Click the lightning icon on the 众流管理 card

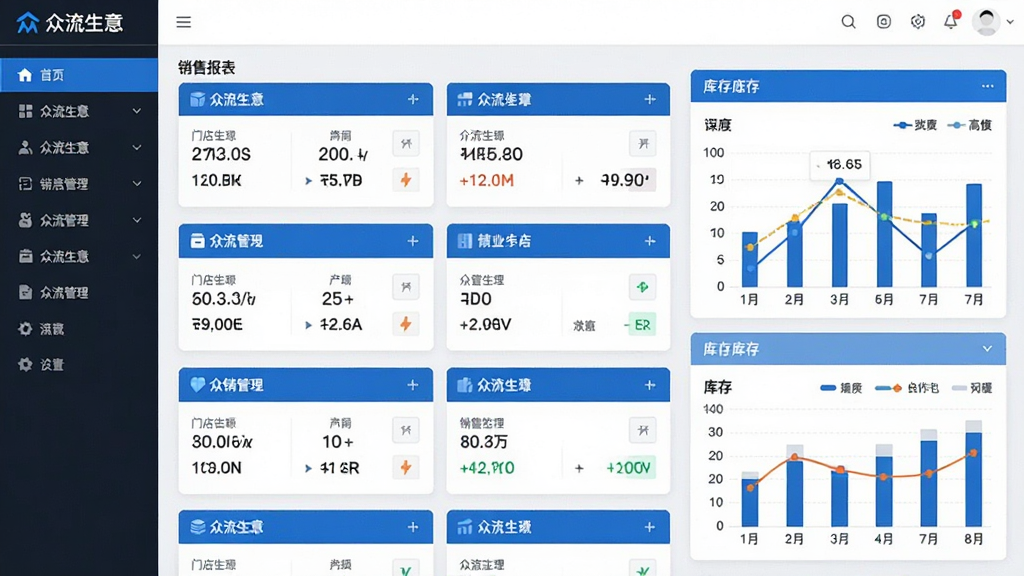406,324
